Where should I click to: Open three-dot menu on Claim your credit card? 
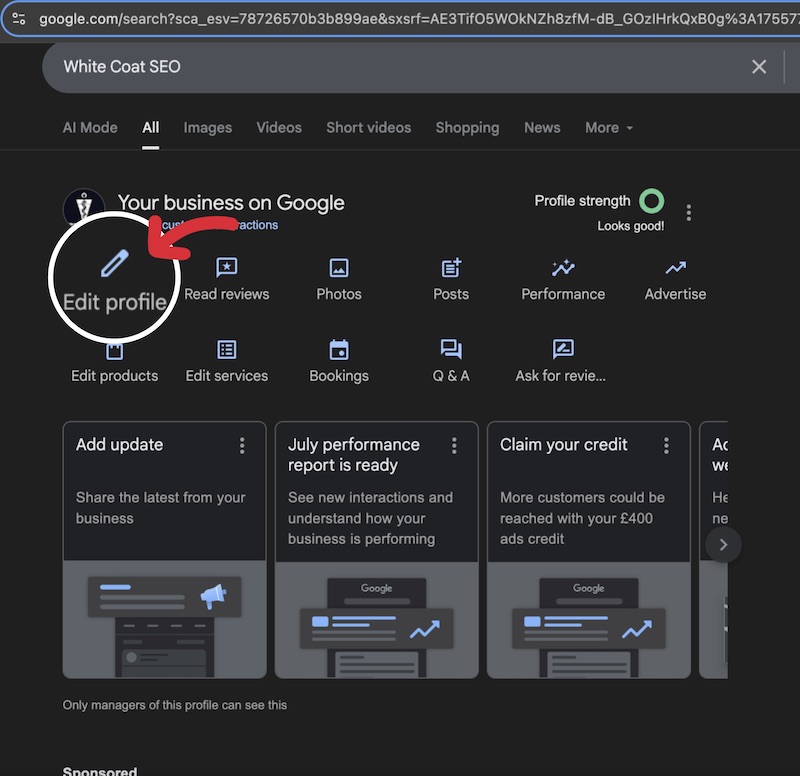click(666, 445)
